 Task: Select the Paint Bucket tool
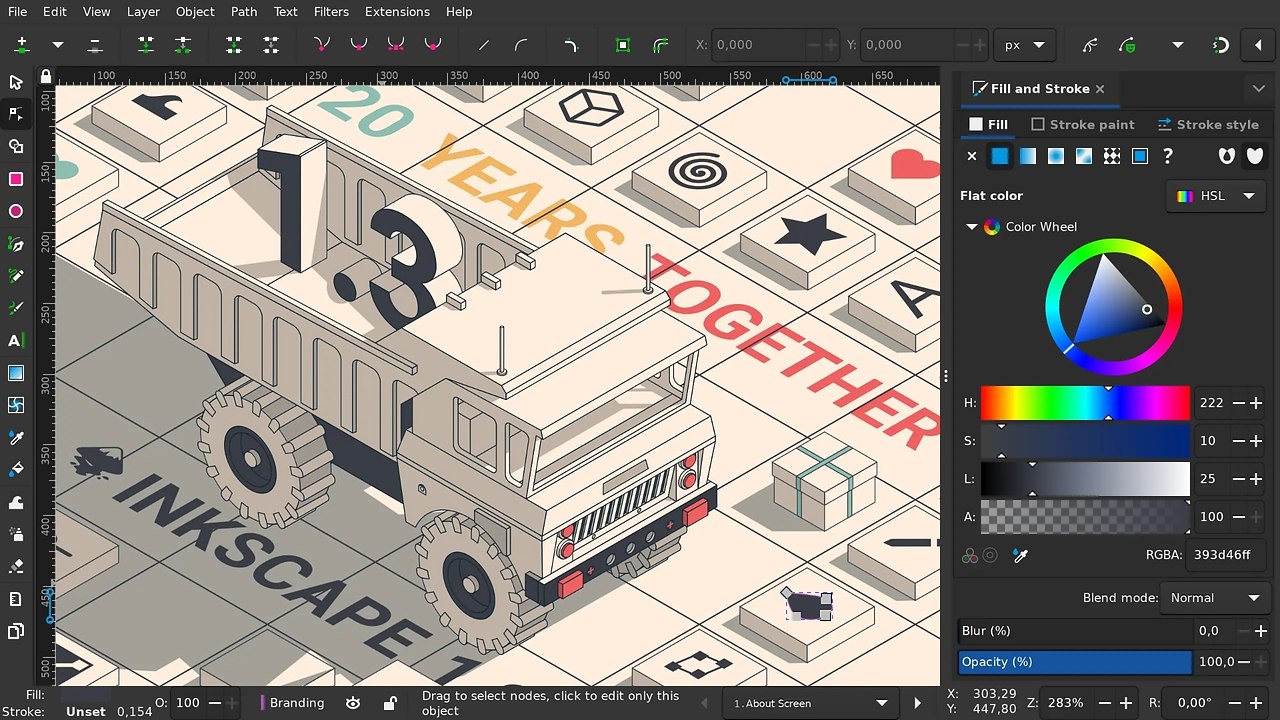pyautogui.click(x=15, y=470)
